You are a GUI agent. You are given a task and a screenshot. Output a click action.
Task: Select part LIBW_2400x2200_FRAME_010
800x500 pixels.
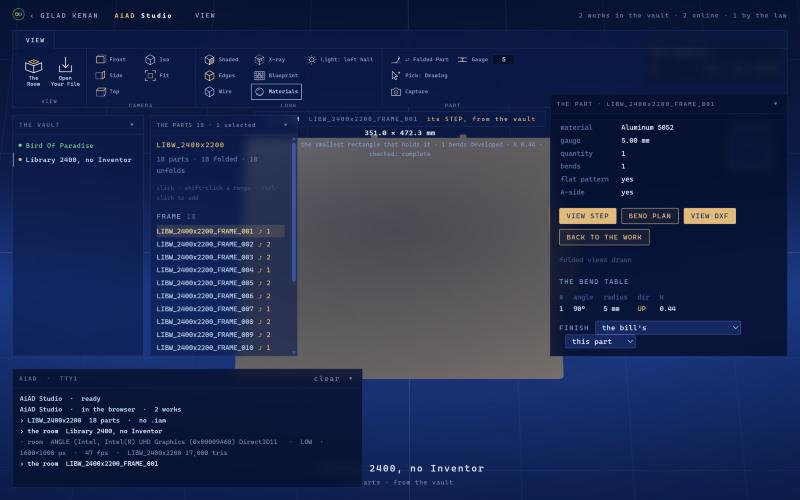(x=220, y=347)
